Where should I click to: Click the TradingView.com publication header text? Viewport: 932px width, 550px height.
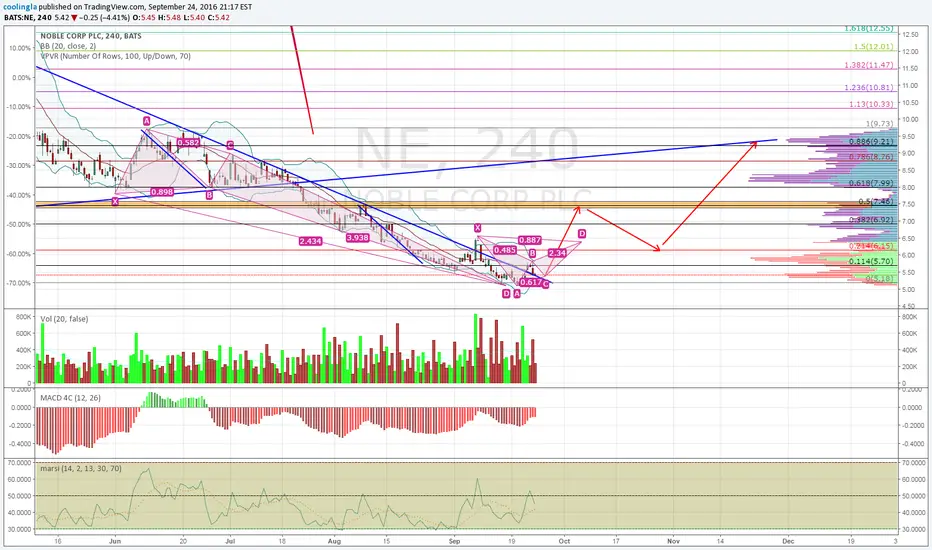coord(127,7)
